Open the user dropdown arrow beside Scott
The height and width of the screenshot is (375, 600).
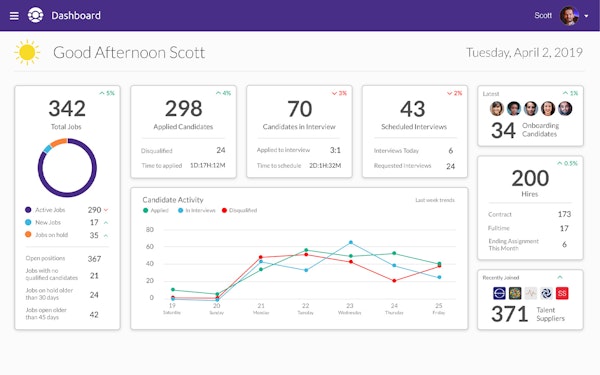pyautogui.click(x=586, y=16)
